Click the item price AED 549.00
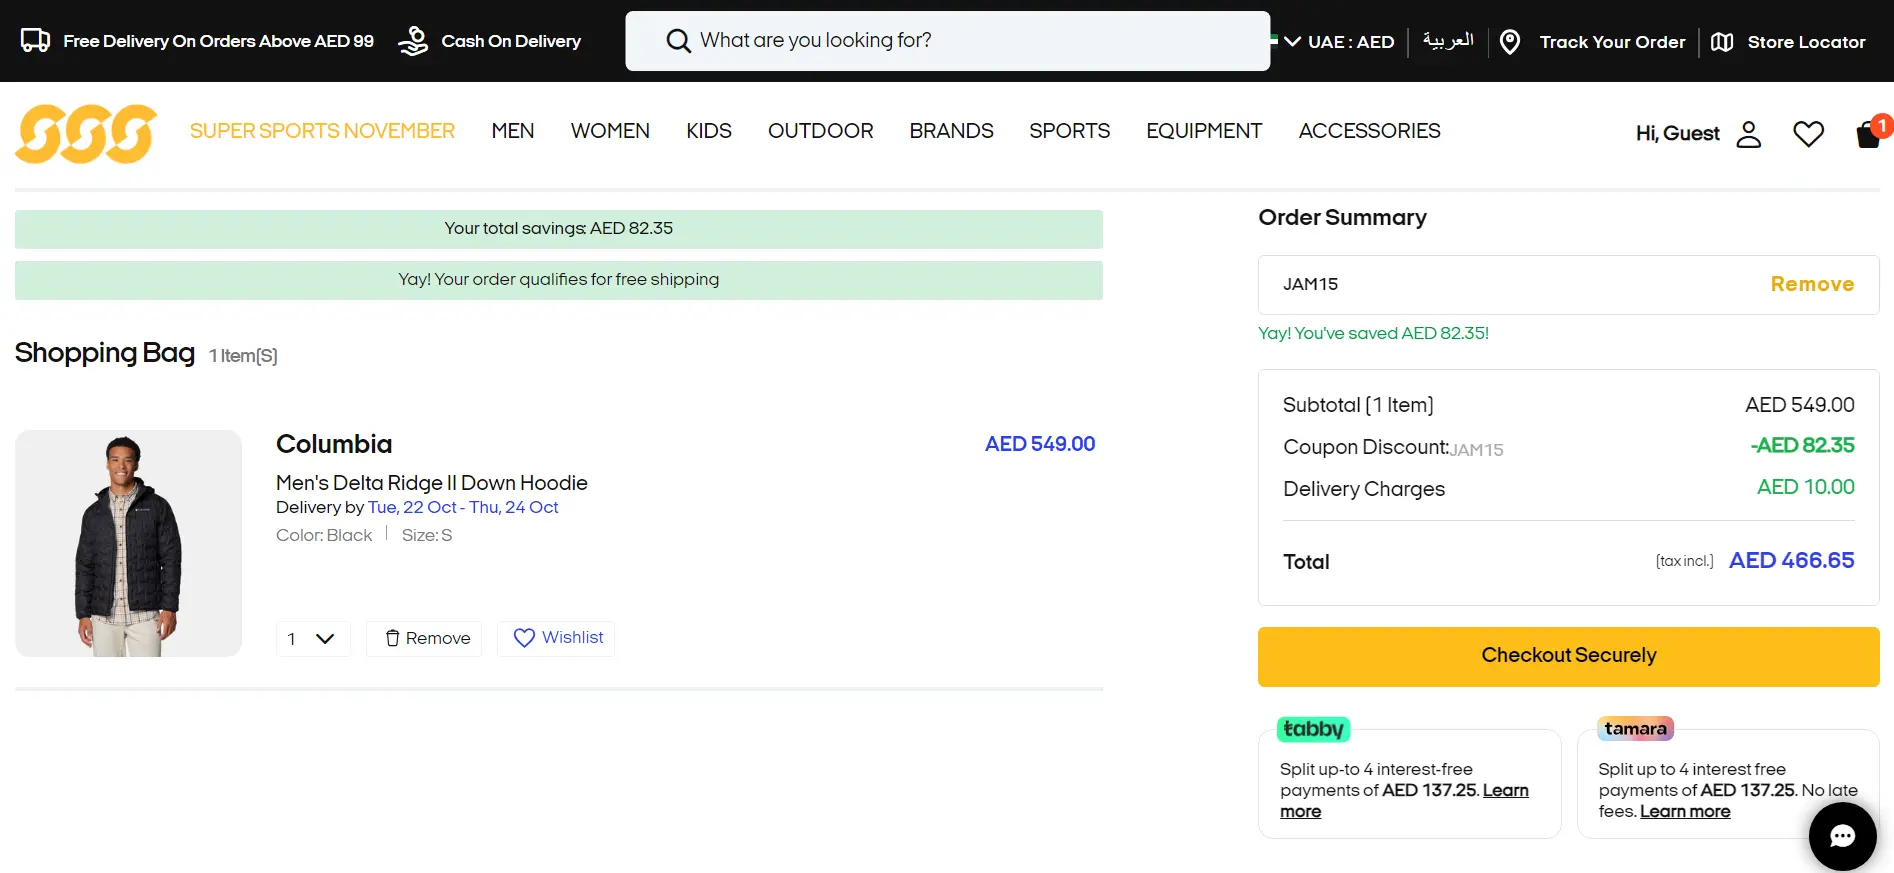The image size is (1894, 873). (1040, 444)
